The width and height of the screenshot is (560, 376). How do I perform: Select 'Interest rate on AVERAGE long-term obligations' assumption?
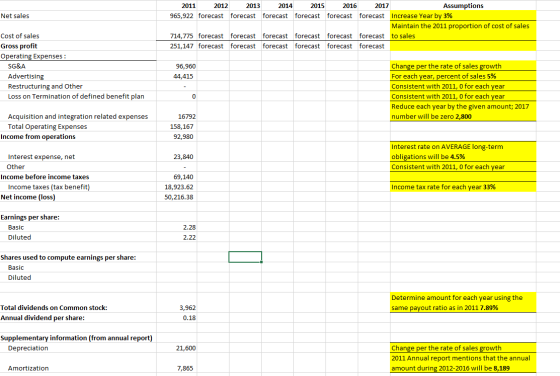point(463,152)
